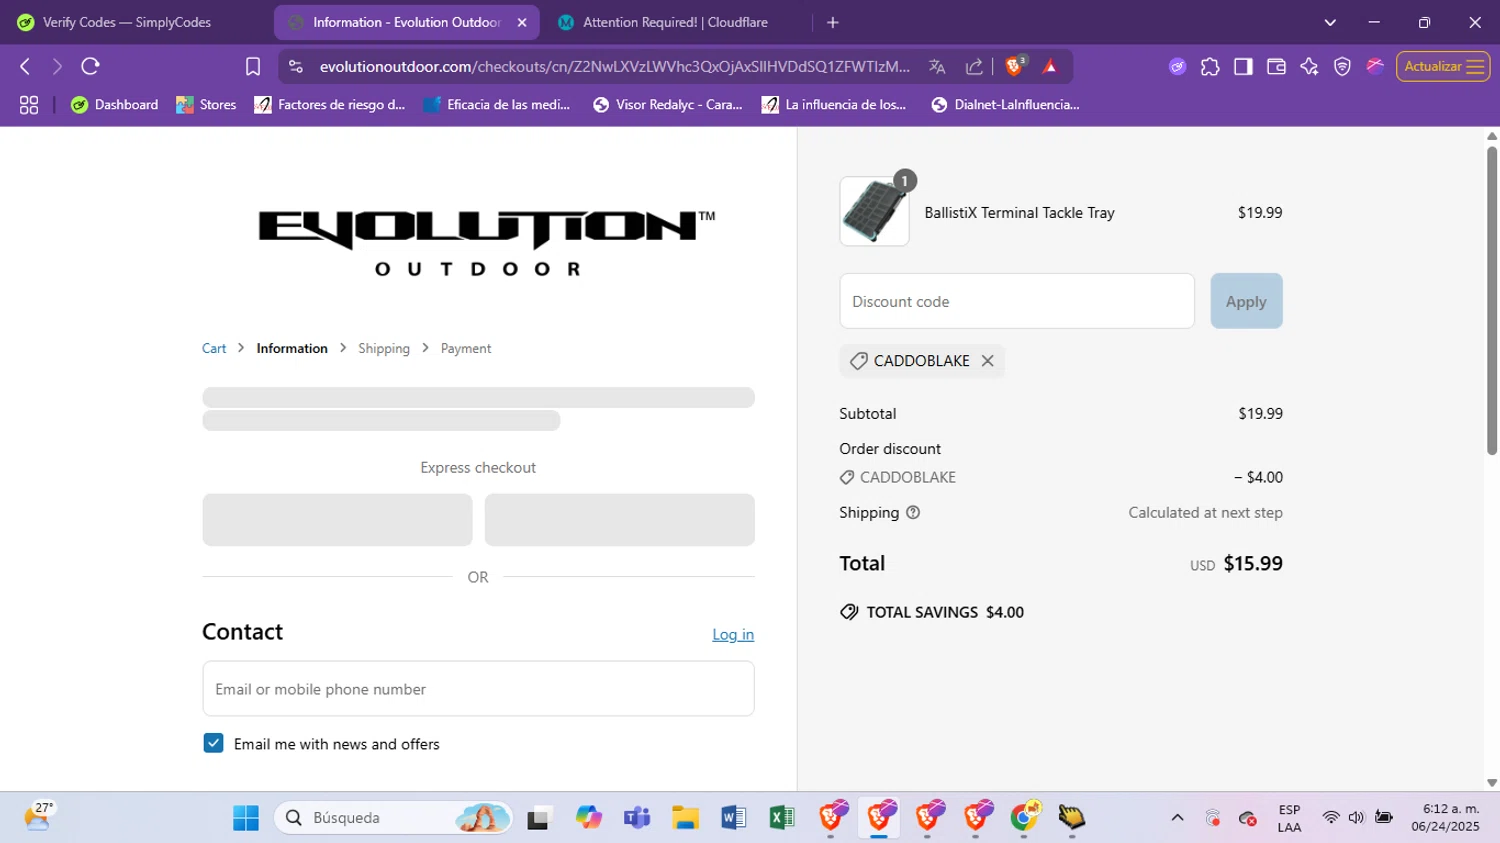Close the Evolution Outdoor Information tab
The image size is (1500, 843).
tap(522, 22)
